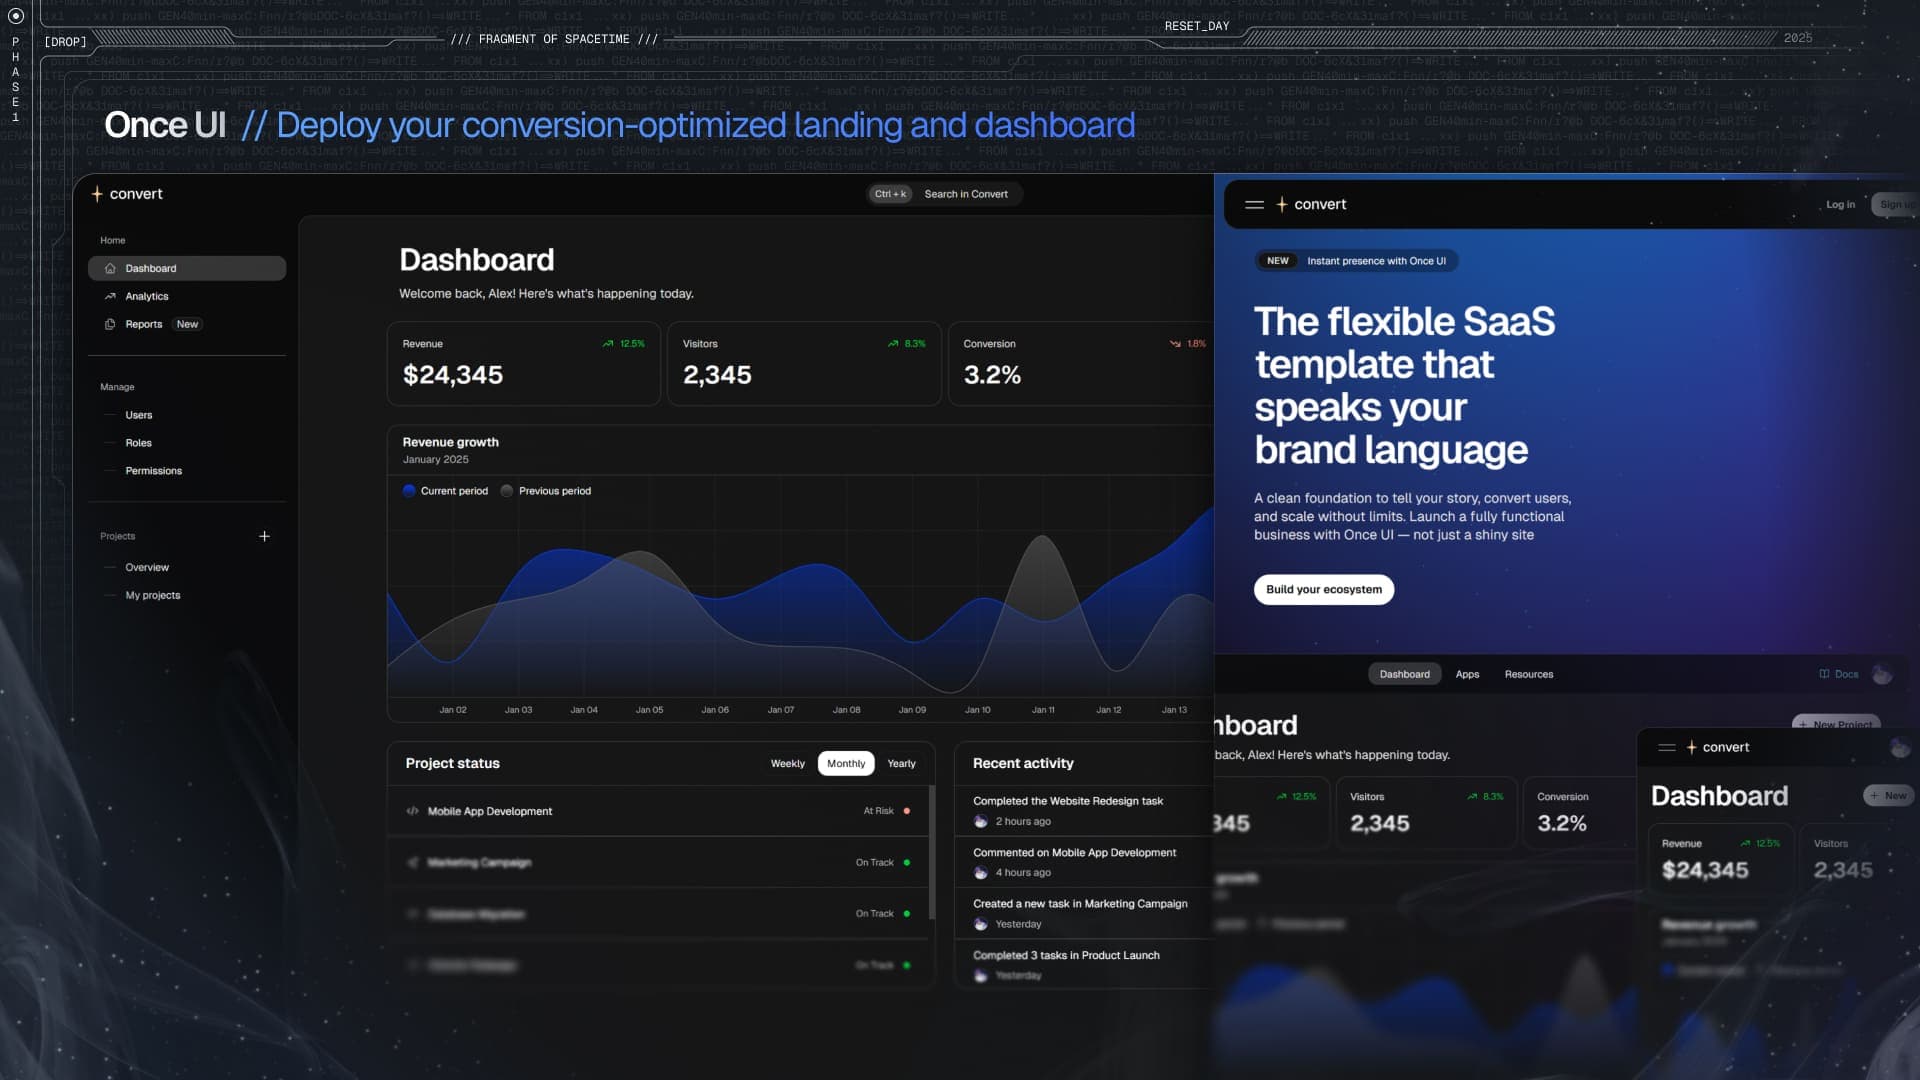Click the Jan 07 chart axis label
Screen dimensions: 1920x1080
click(781, 710)
